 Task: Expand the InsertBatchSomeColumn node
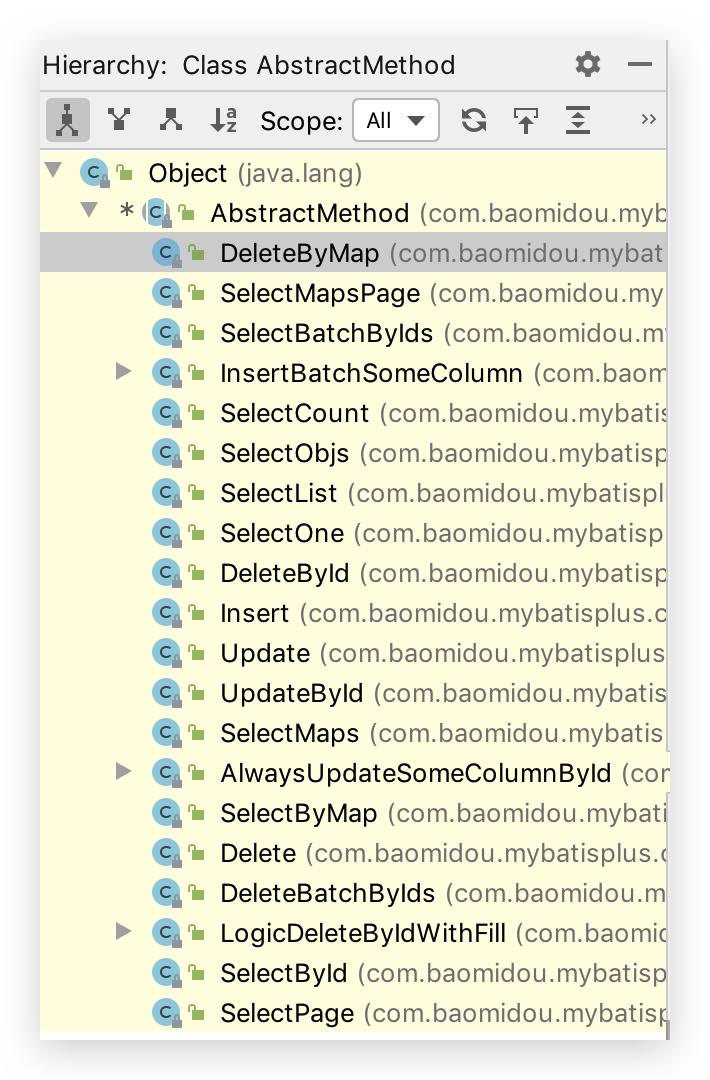tap(124, 372)
